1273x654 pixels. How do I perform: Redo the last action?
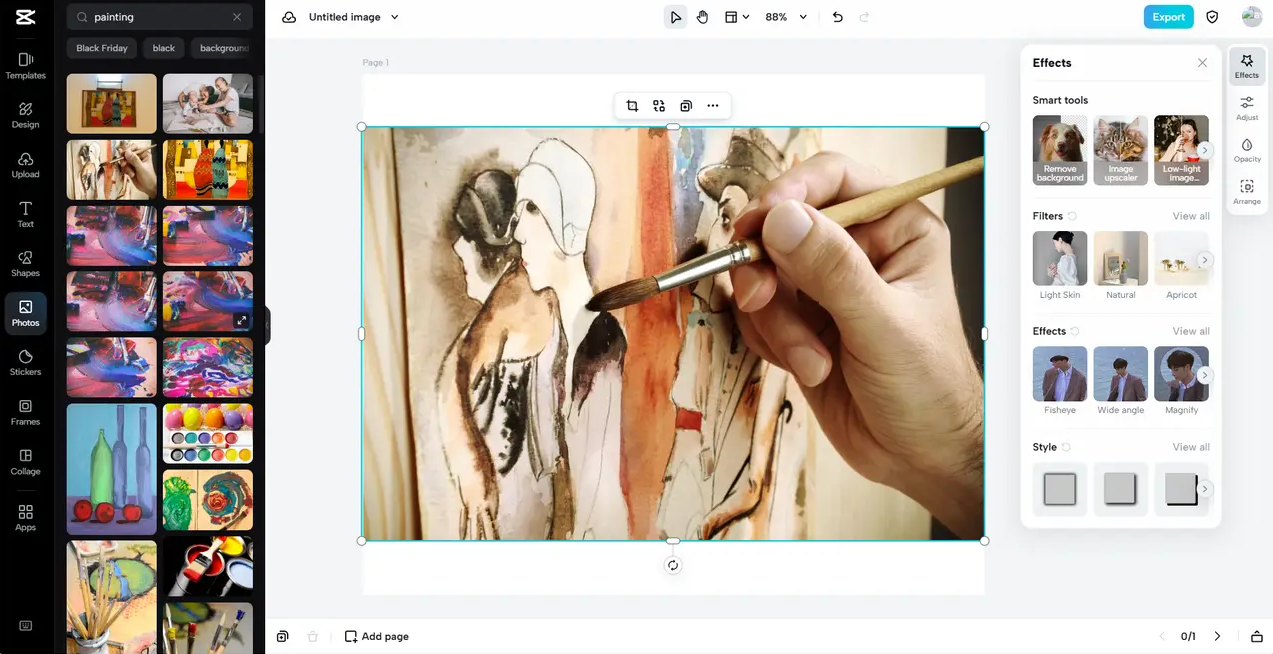tap(864, 17)
